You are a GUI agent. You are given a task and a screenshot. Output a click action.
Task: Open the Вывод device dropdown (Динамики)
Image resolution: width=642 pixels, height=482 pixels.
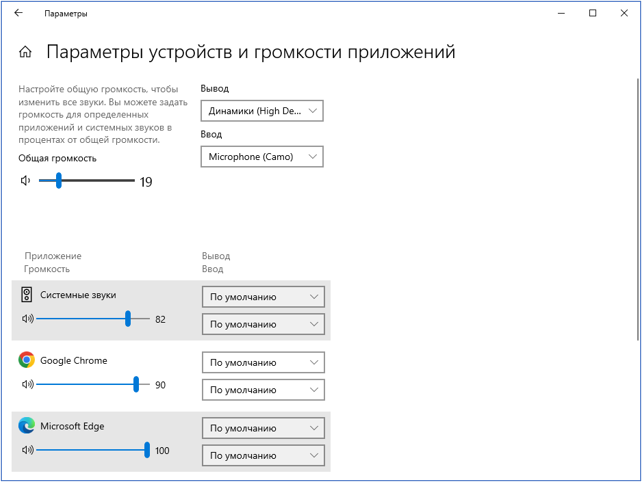click(x=262, y=111)
